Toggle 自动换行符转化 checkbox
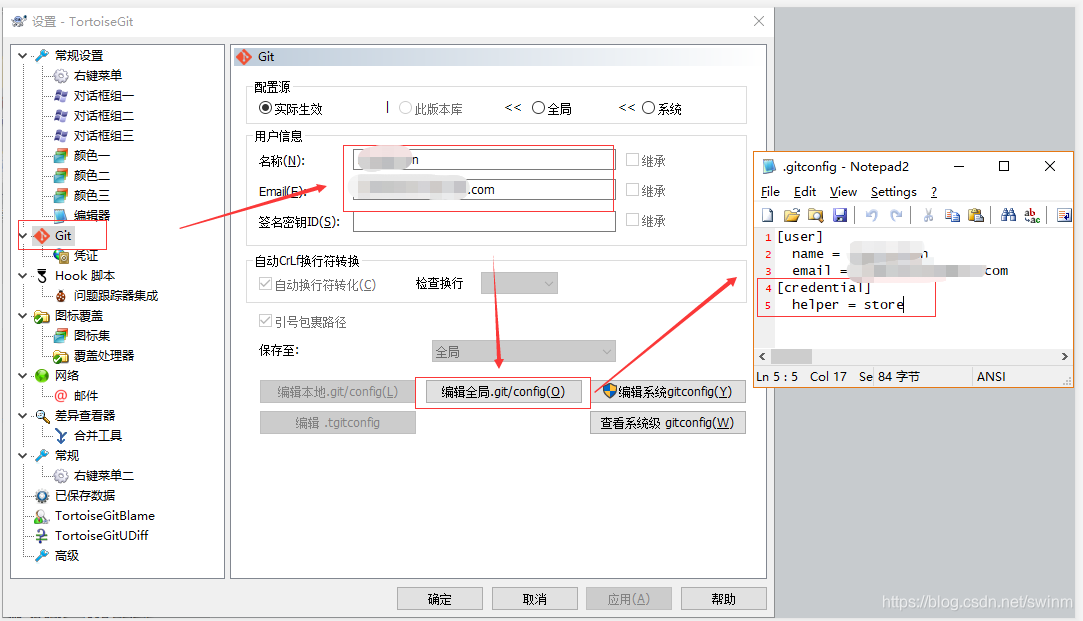 tap(265, 284)
